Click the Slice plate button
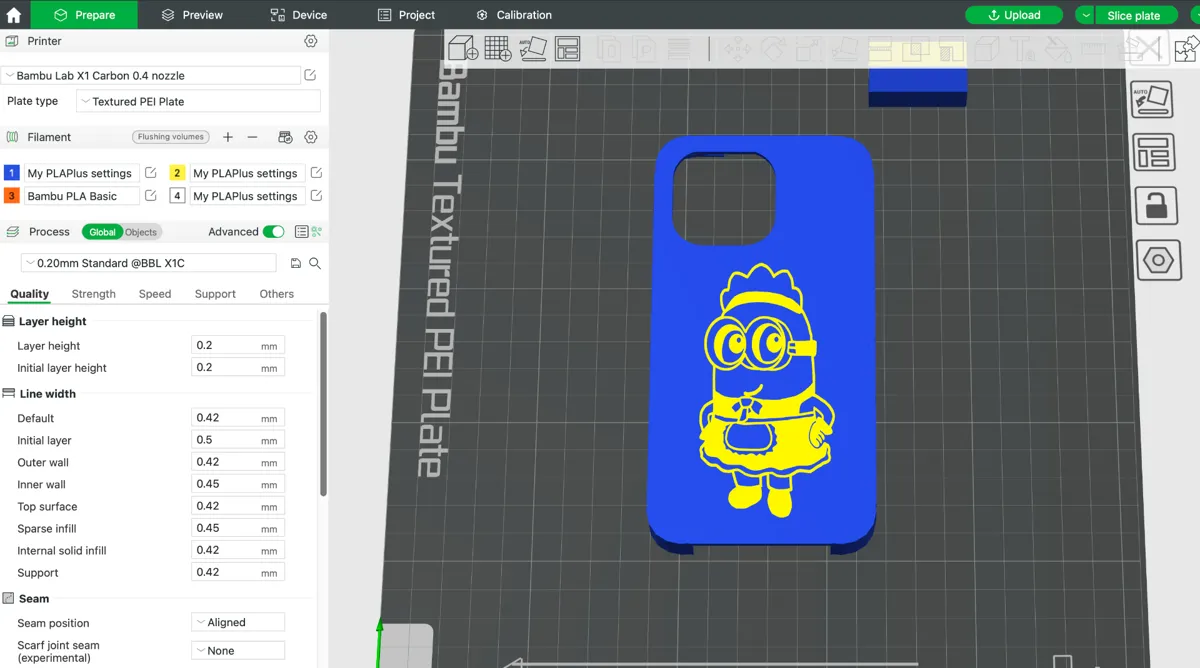The image size is (1200, 668). [1134, 15]
